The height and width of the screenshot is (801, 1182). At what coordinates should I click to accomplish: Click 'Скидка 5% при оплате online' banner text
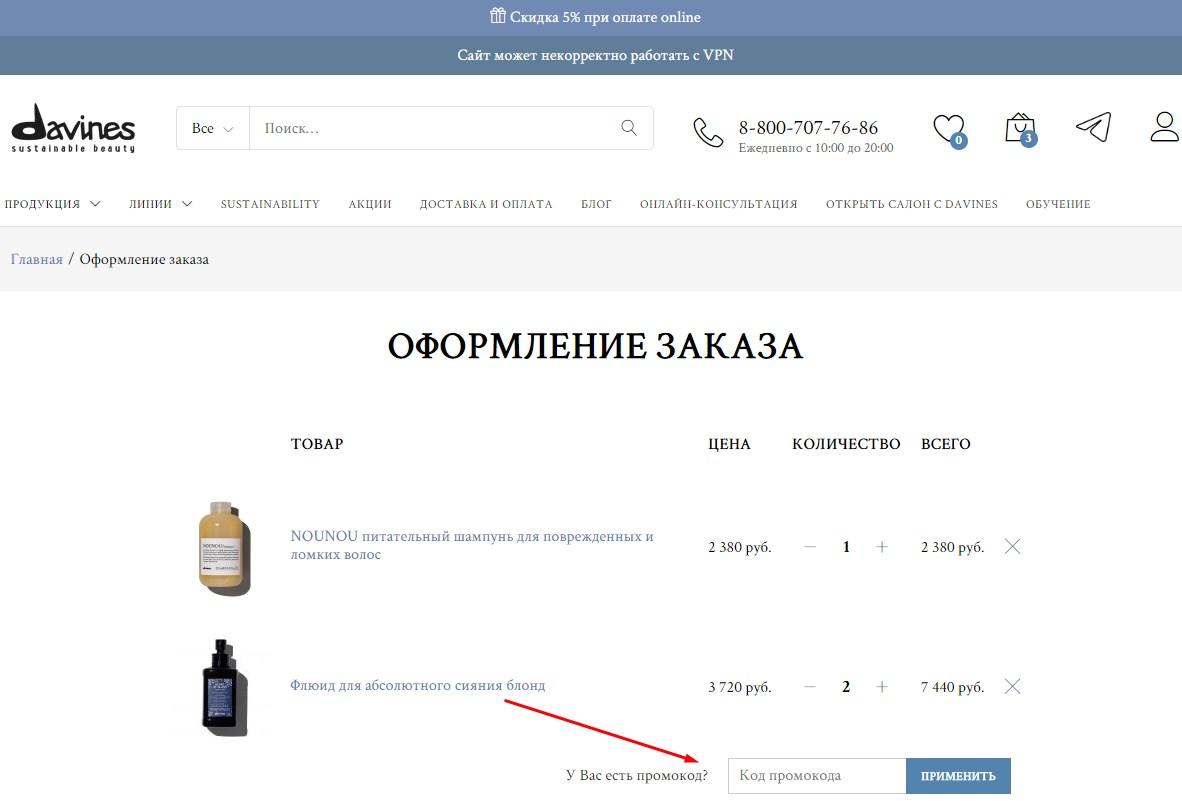pos(605,17)
